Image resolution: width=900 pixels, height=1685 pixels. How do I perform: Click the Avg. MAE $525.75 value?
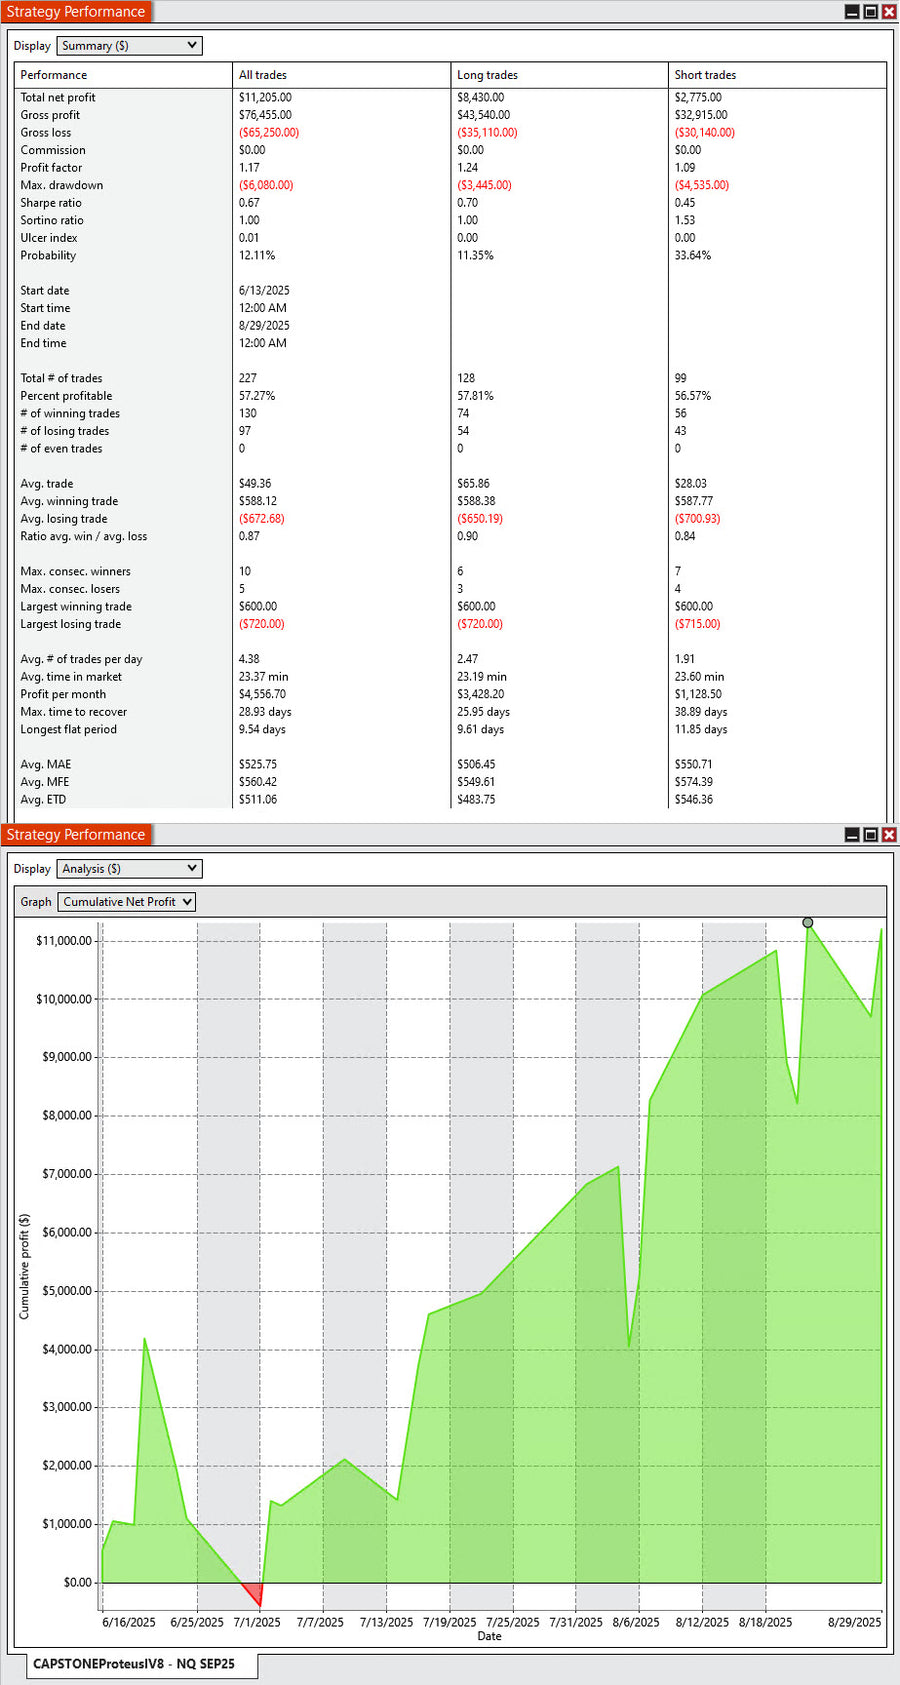pyautogui.click(x=258, y=765)
